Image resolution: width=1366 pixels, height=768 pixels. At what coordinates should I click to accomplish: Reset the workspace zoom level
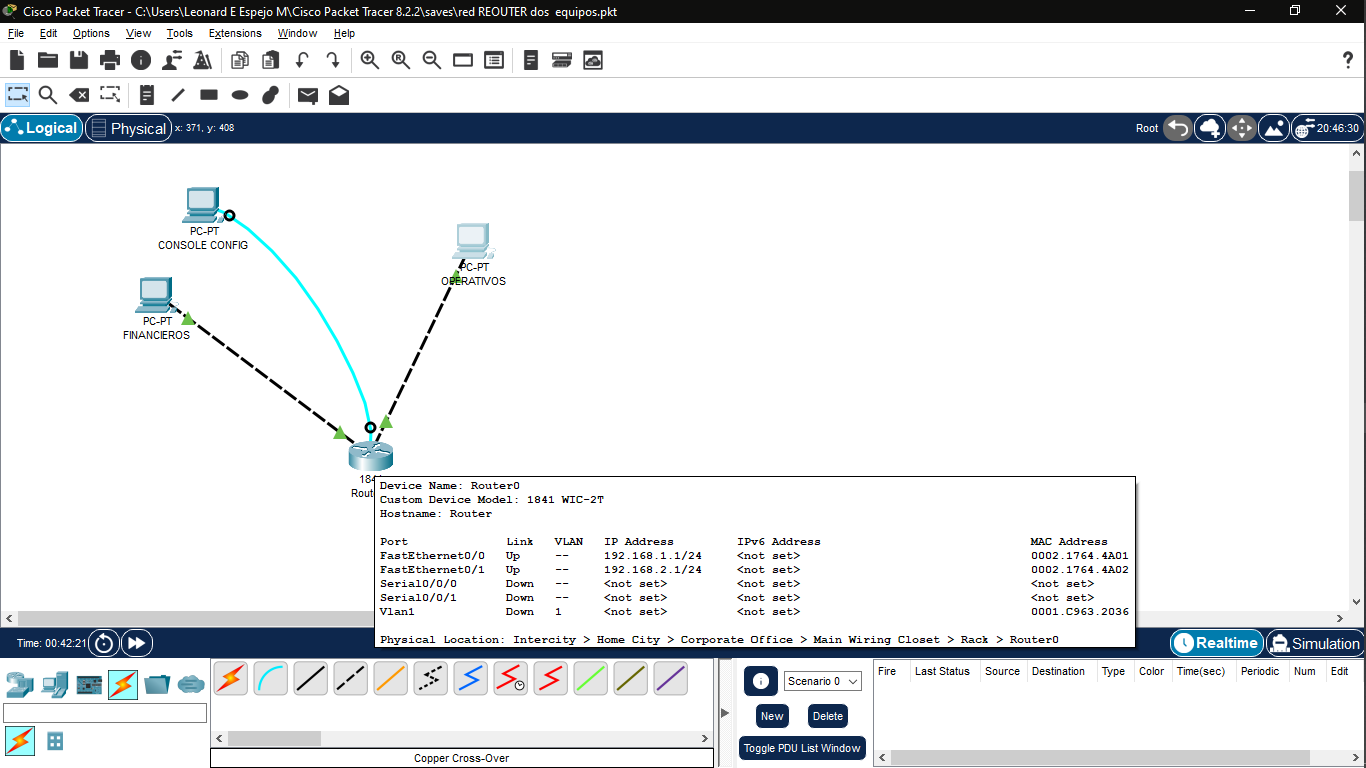(401, 60)
